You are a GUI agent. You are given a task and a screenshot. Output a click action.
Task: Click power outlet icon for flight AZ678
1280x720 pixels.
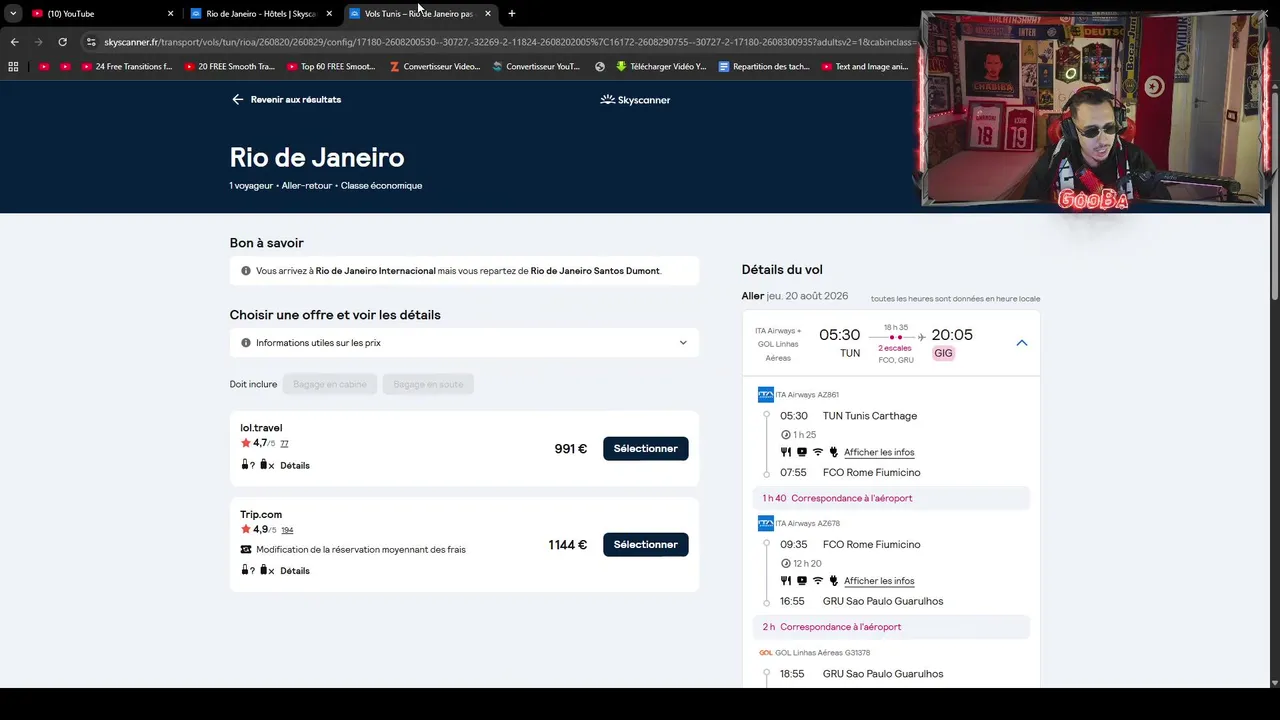[833, 581]
